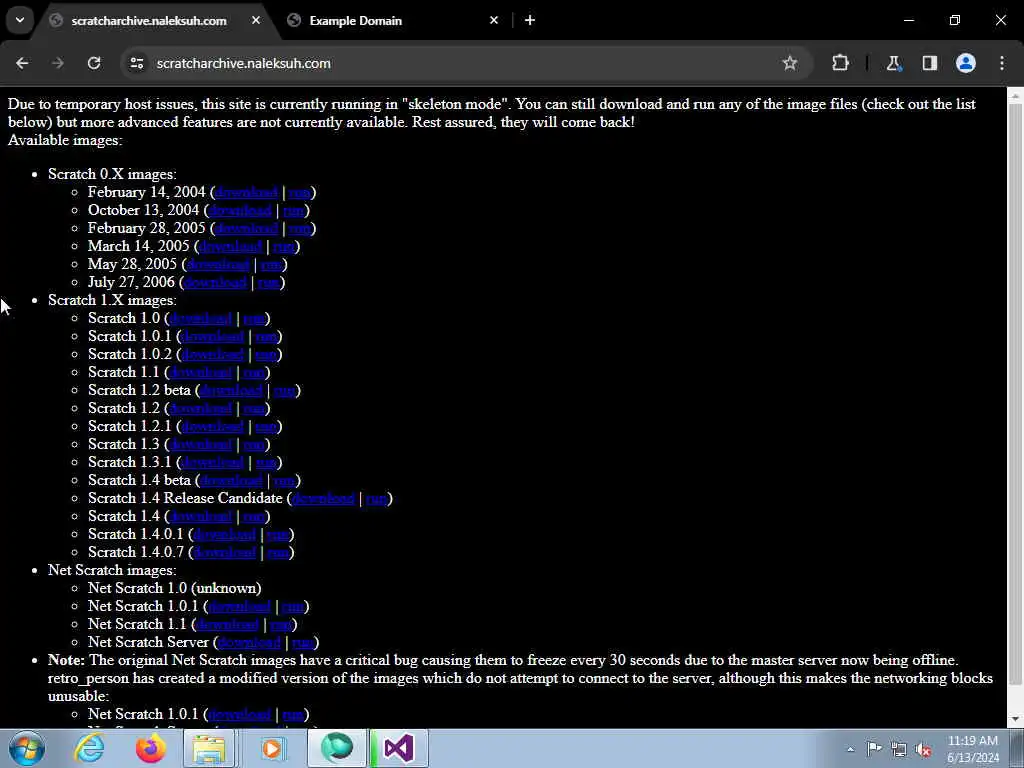
Task: Click the 'Net Scratch 1.0 (unknown)' text
Action: tap(174, 588)
